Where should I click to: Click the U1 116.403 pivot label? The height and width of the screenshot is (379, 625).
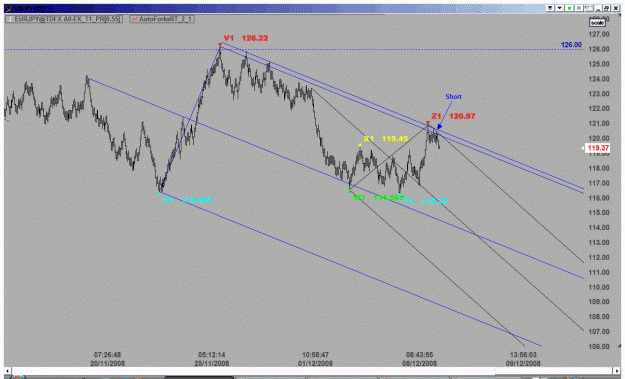(x=188, y=200)
